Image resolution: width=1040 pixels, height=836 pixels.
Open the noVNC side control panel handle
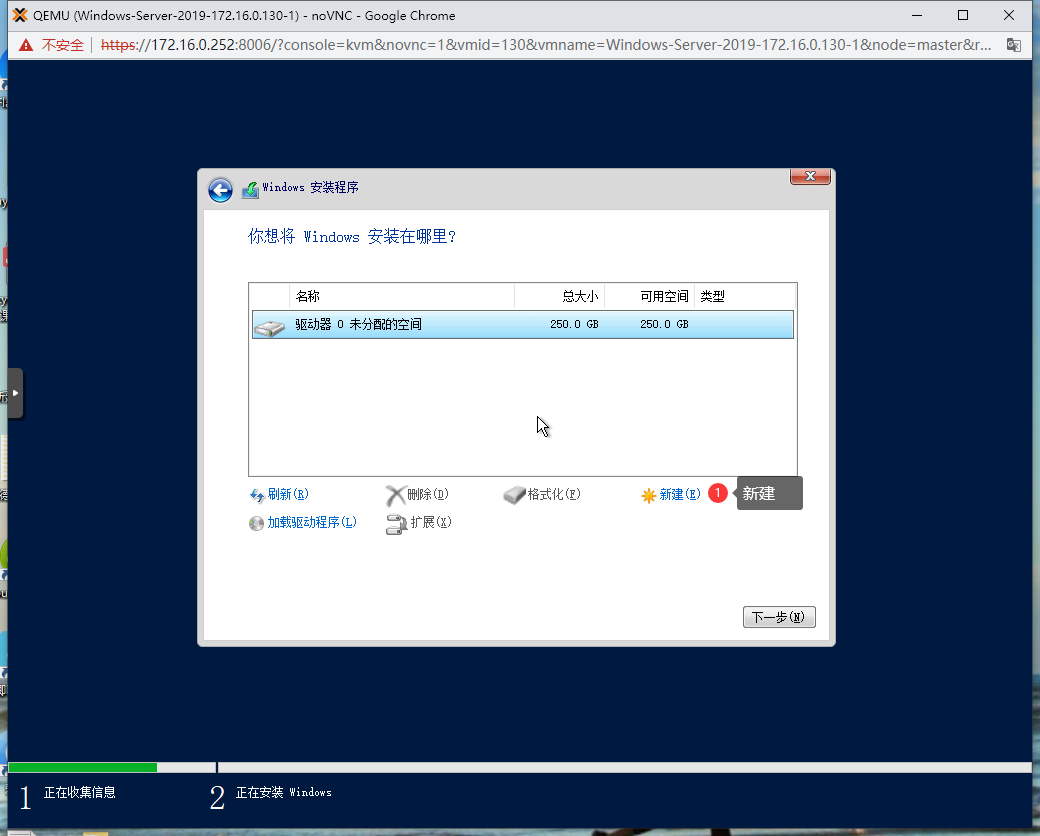click(15, 393)
